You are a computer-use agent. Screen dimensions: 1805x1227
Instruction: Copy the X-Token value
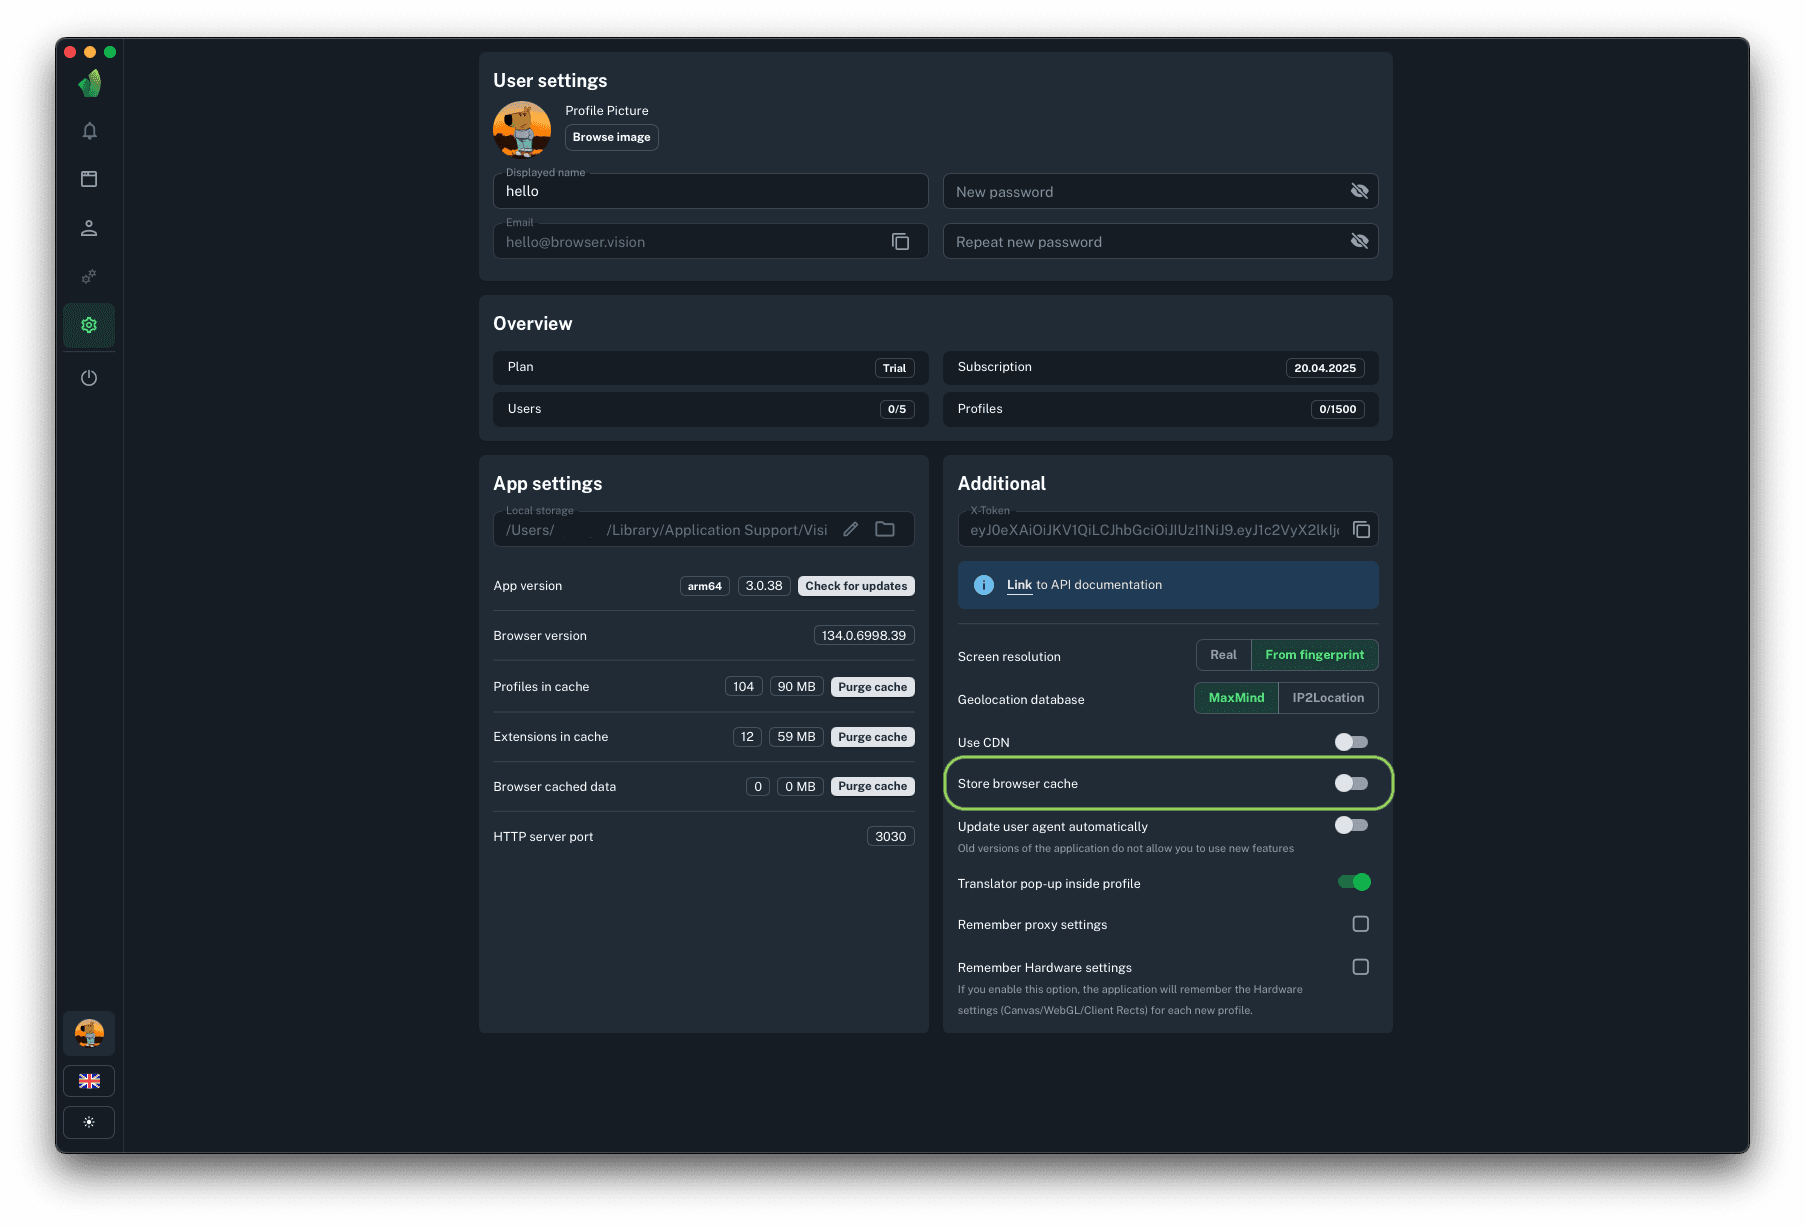1361,530
